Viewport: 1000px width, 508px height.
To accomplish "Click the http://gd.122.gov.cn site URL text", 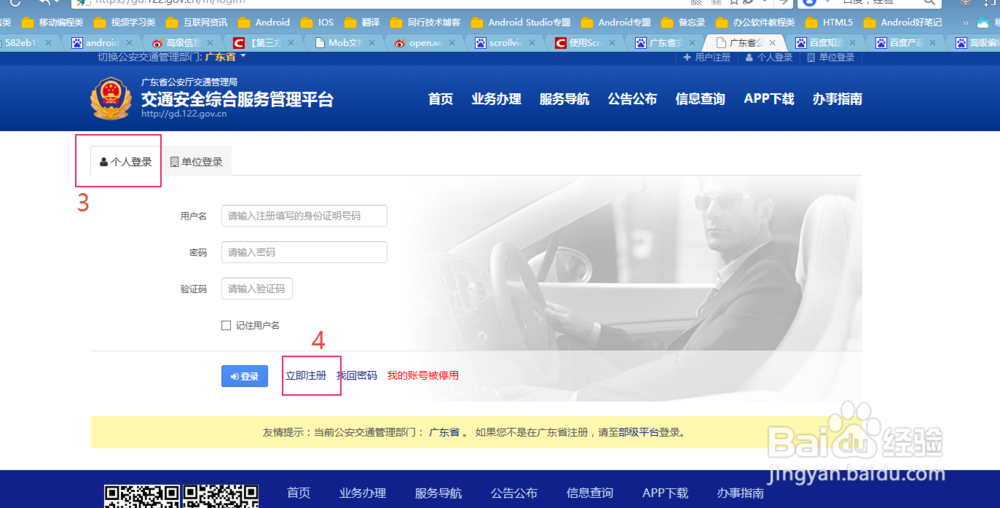I will [x=184, y=114].
